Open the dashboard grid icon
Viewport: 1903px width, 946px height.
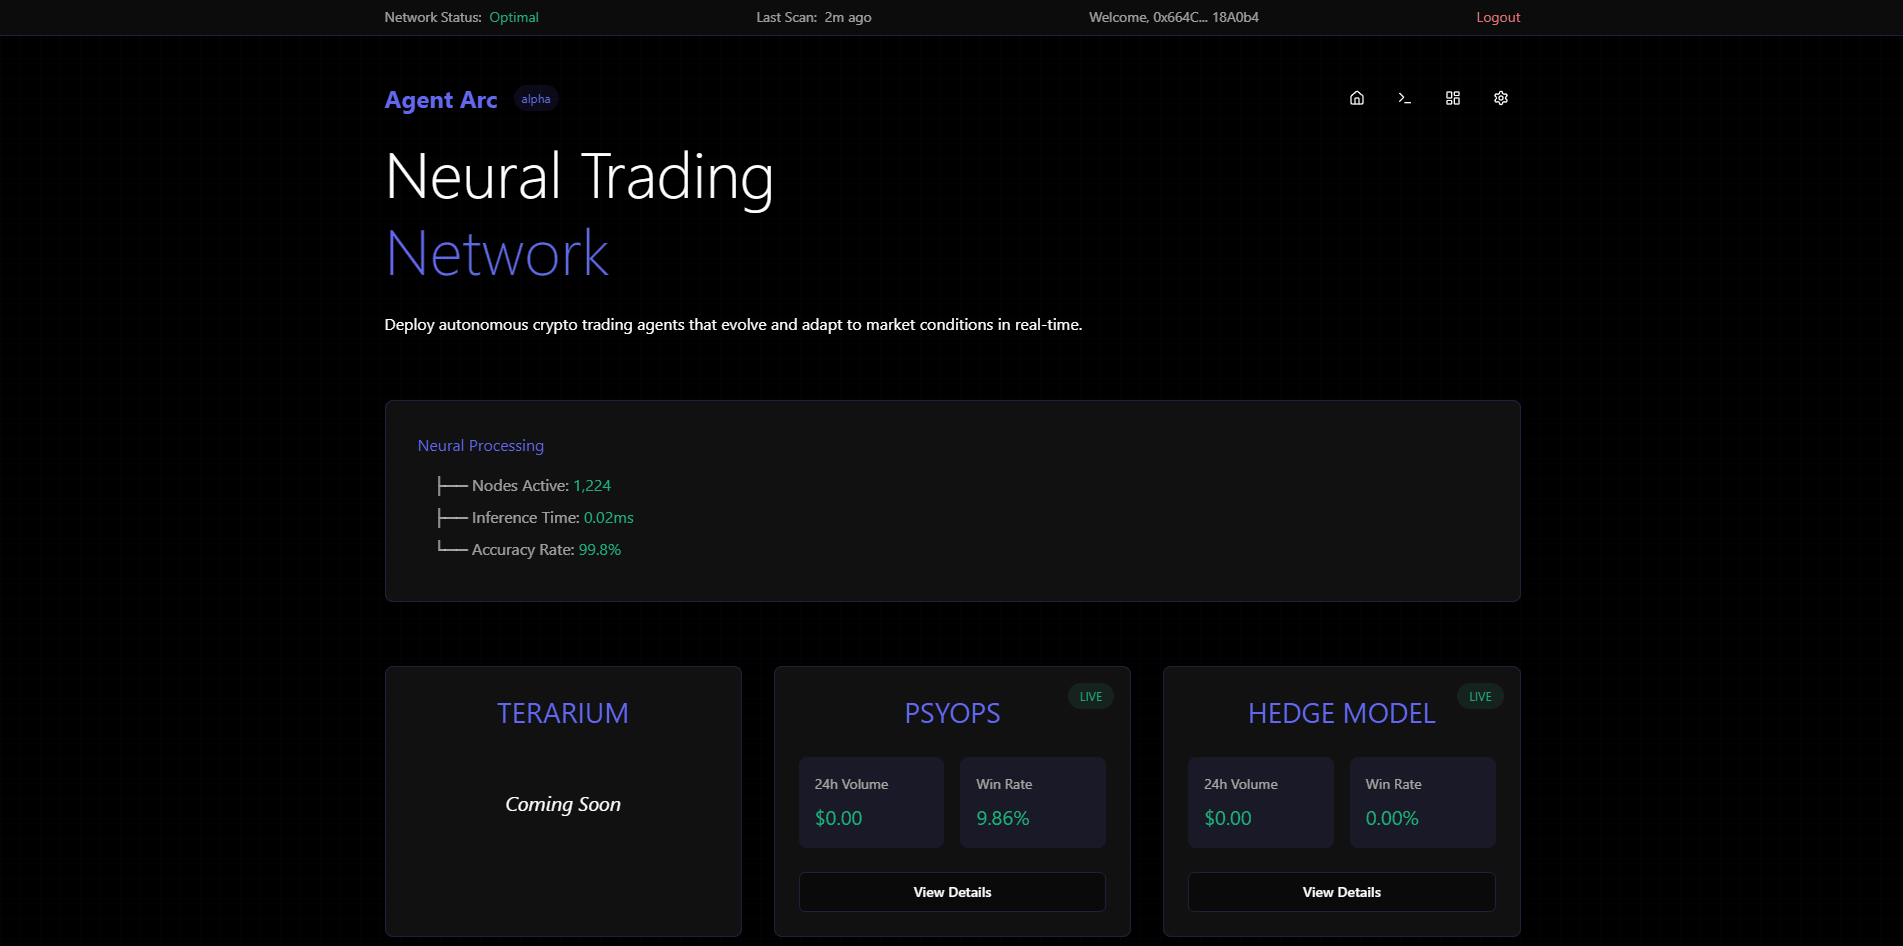tap(1452, 98)
